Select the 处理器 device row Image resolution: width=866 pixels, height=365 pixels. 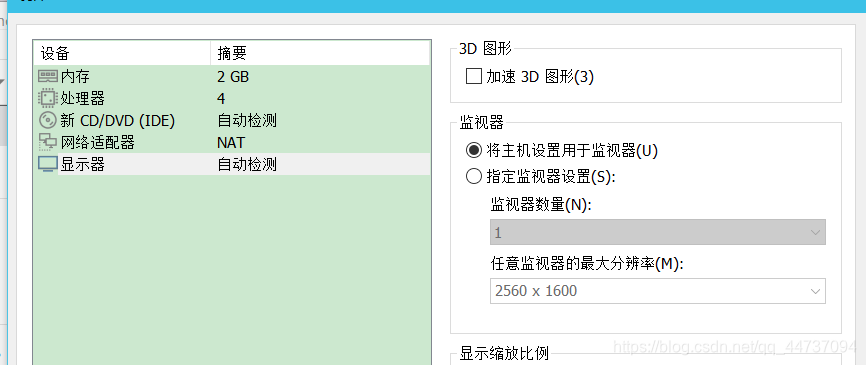click(231, 98)
